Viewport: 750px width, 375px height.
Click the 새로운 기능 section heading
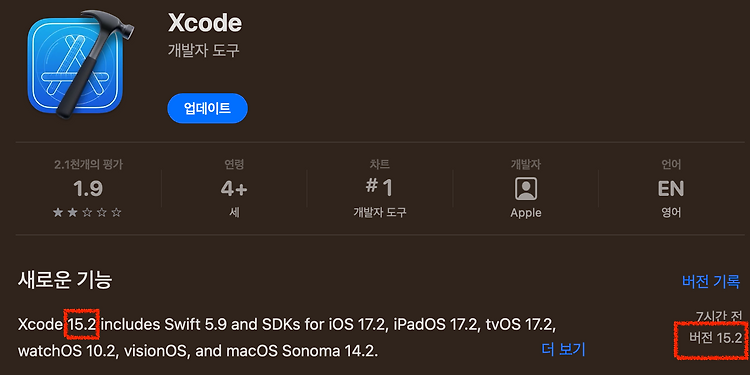(65, 280)
